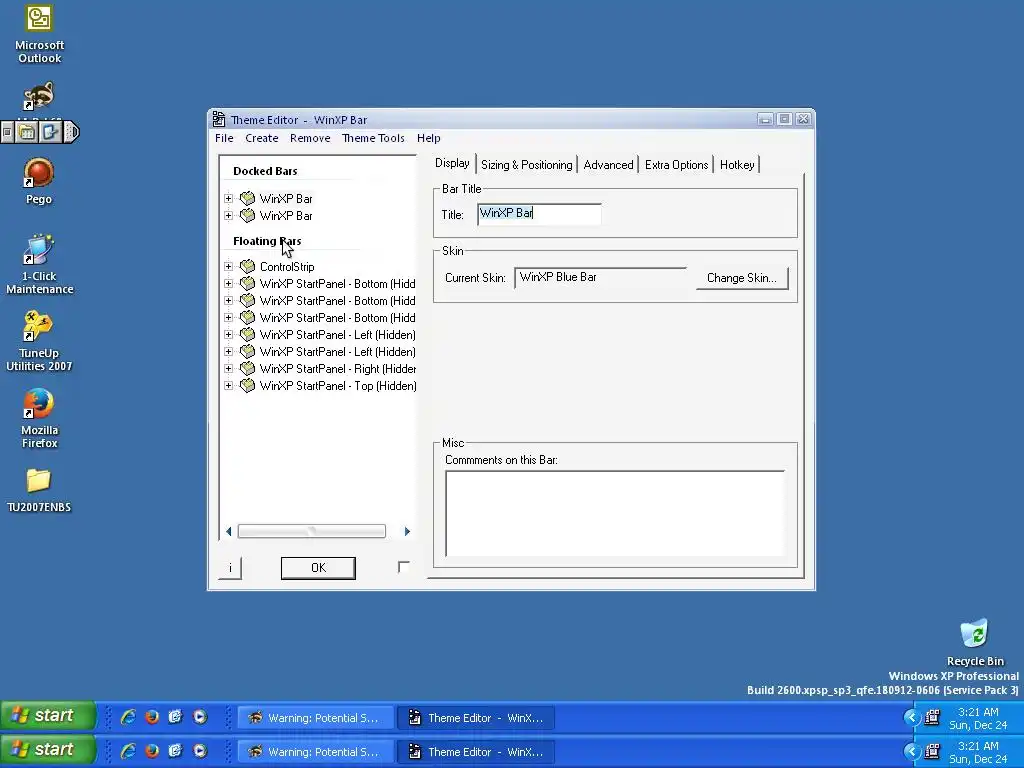Click the blue device icon on the ControlStrip
The width and height of the screenshot is (1024, 768).
coord(50,133)
